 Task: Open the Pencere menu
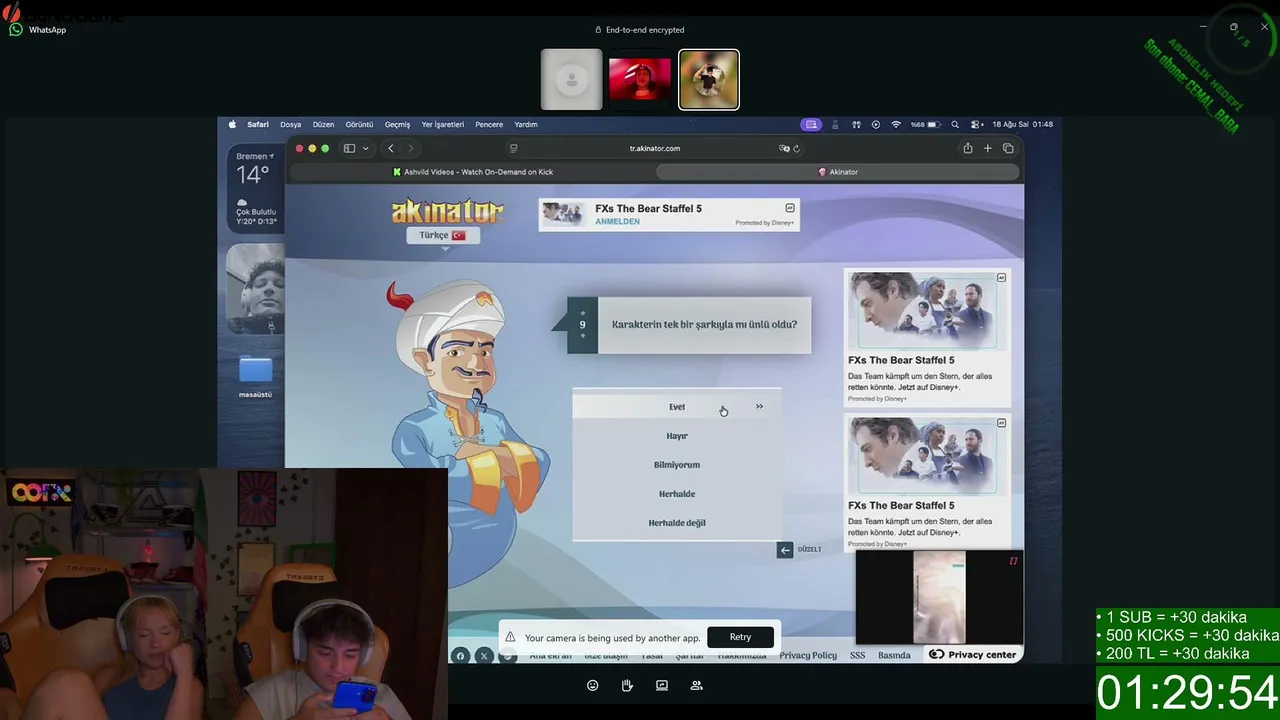[489, 125]
